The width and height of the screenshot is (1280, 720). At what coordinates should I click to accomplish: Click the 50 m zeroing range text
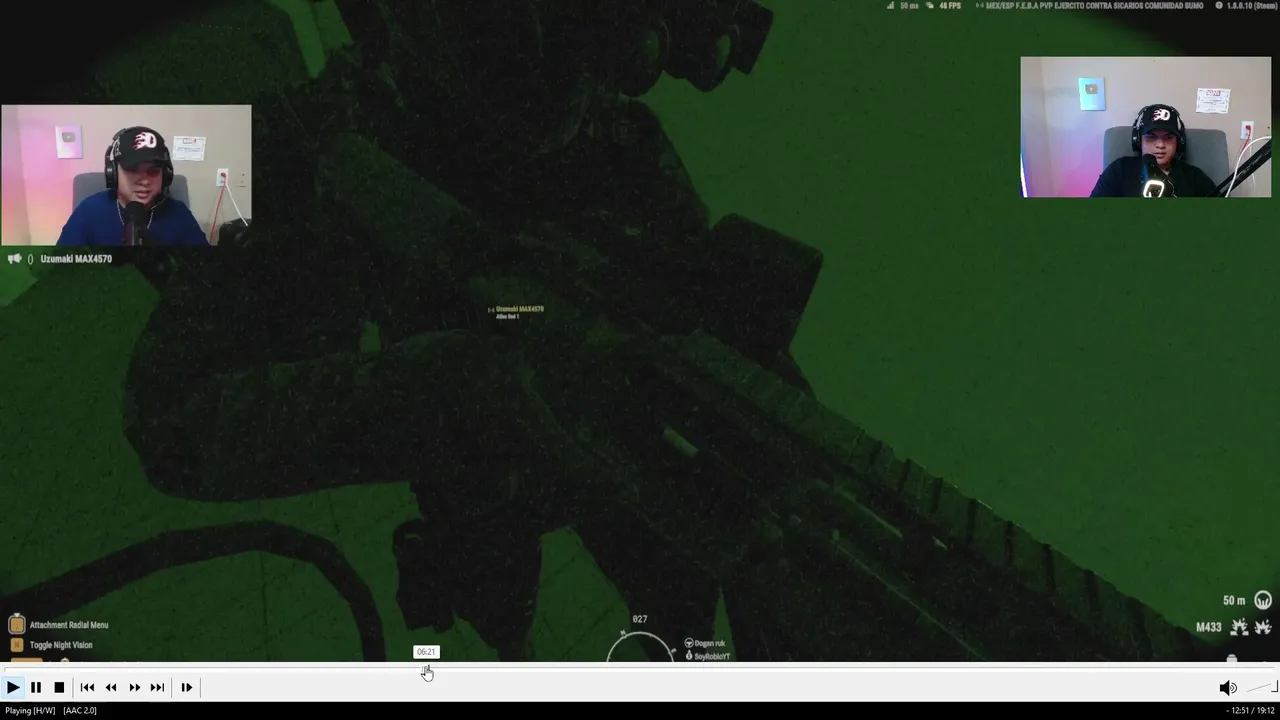coord(1234,601)
